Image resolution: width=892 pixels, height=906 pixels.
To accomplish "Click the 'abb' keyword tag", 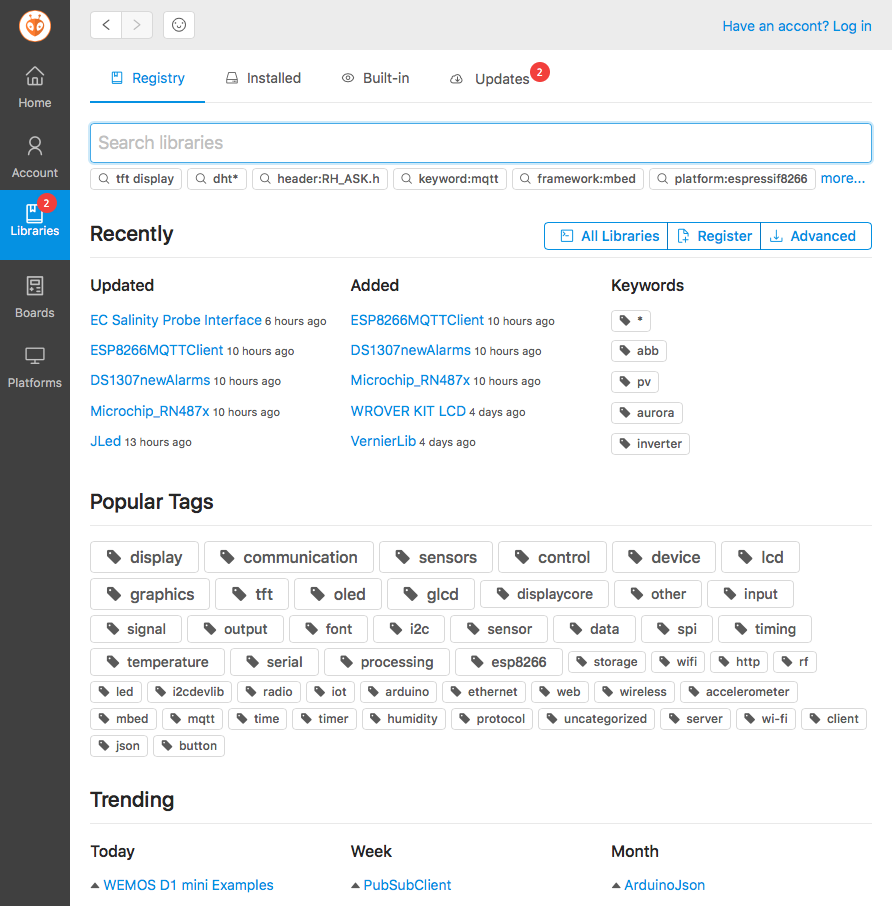I will [x=639, y=351].
